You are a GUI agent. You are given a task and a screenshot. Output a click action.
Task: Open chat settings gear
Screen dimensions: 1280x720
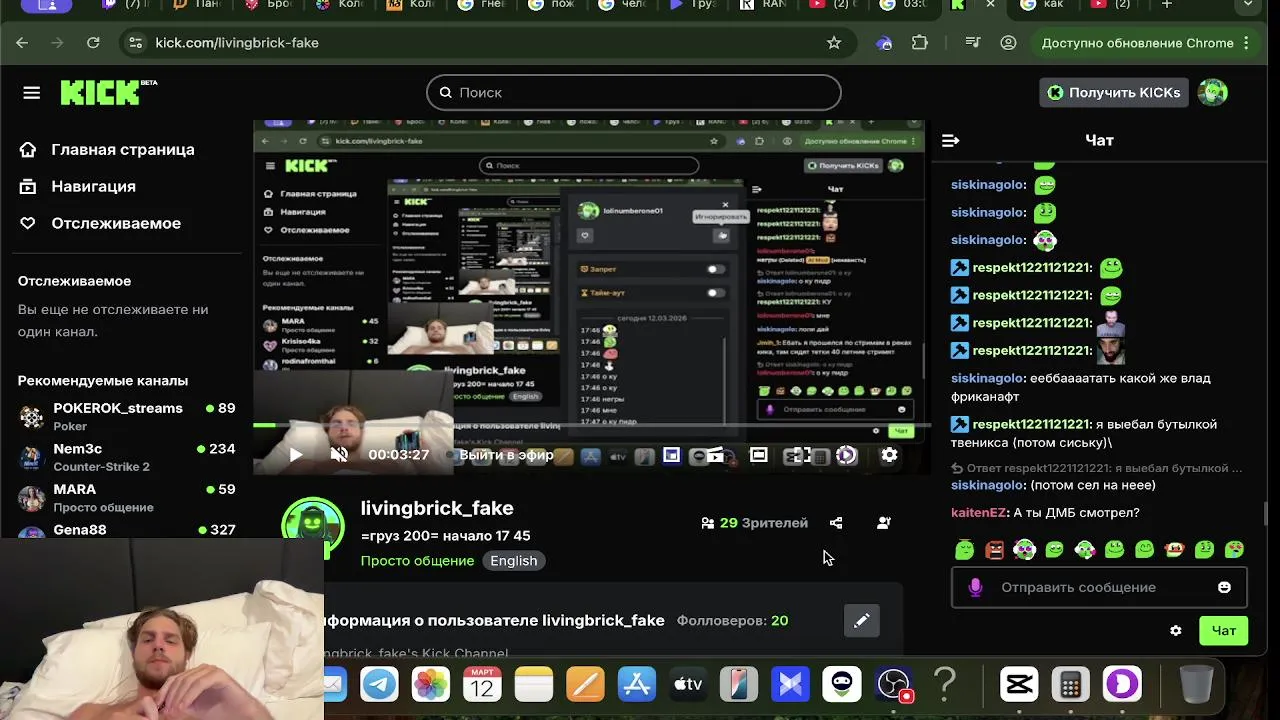pos(1176,631)
